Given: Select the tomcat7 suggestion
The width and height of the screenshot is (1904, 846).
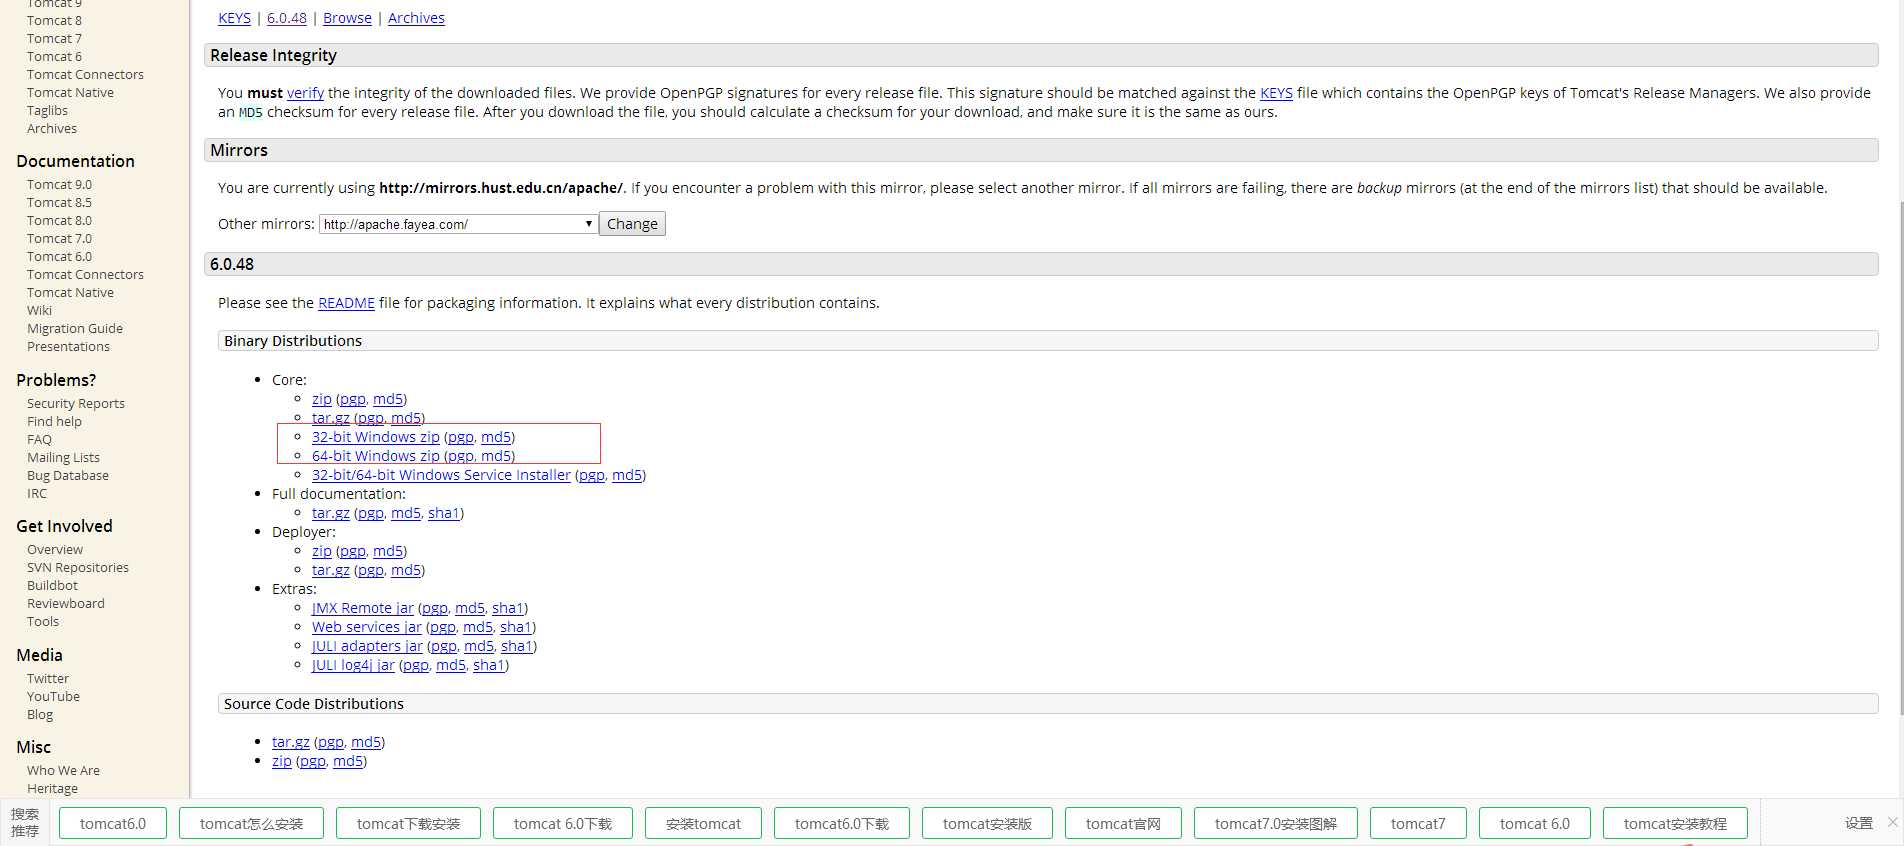Looking at the screenshot, I should click(1418, 823).
